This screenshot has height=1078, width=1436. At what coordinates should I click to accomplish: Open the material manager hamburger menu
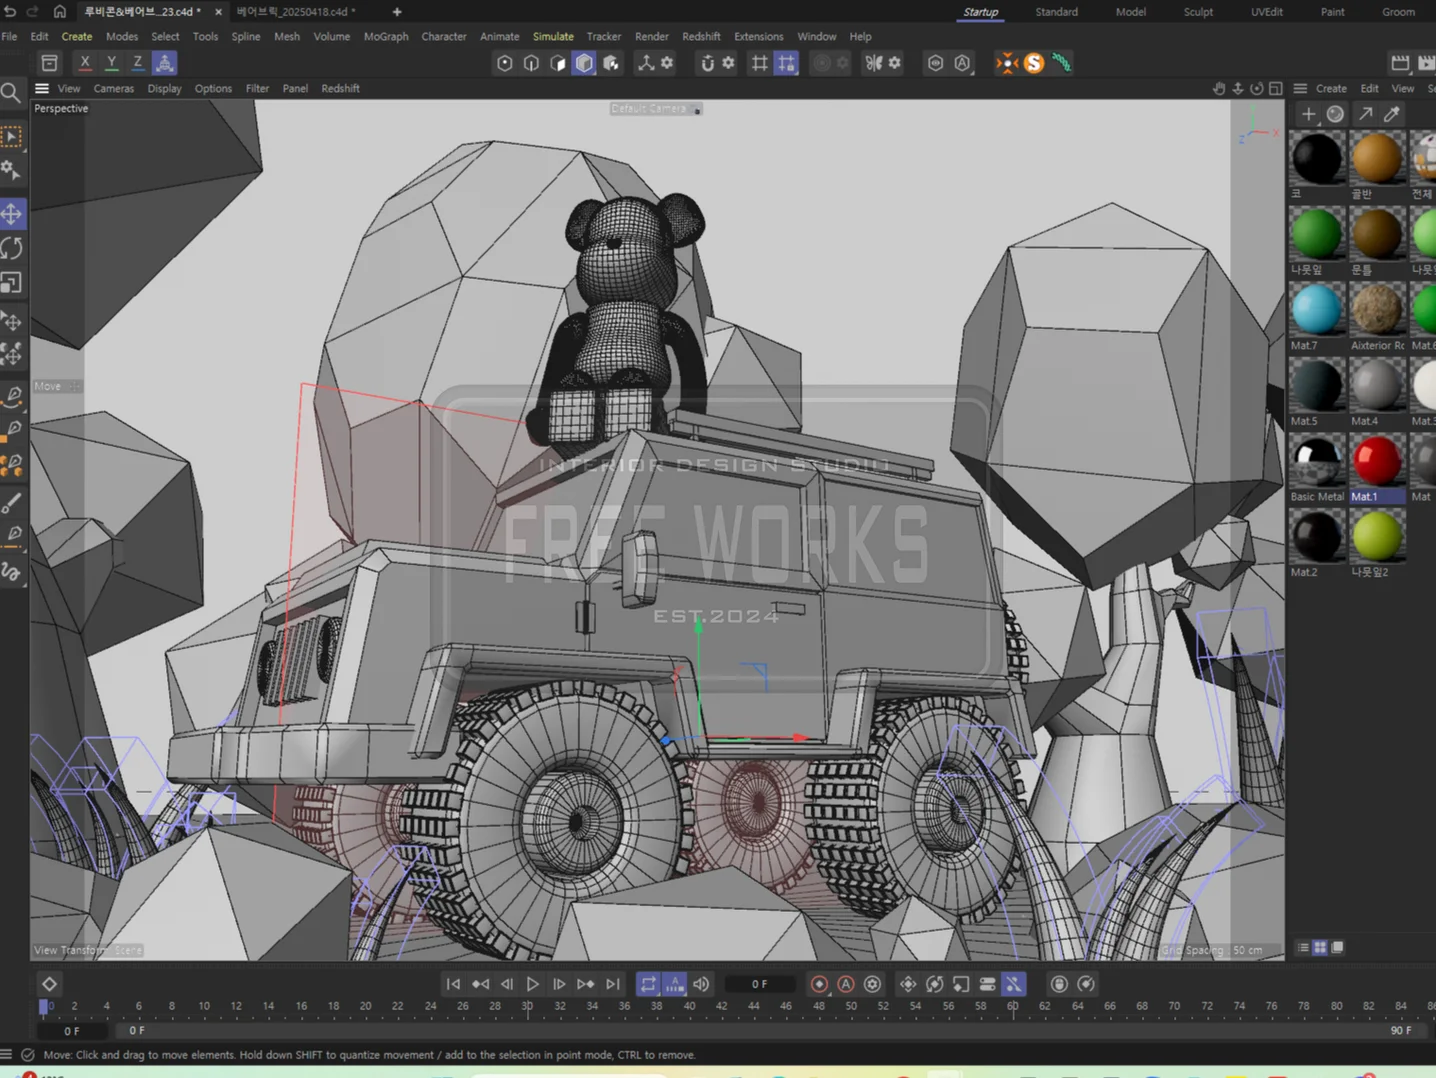(x=1300, y=88)
